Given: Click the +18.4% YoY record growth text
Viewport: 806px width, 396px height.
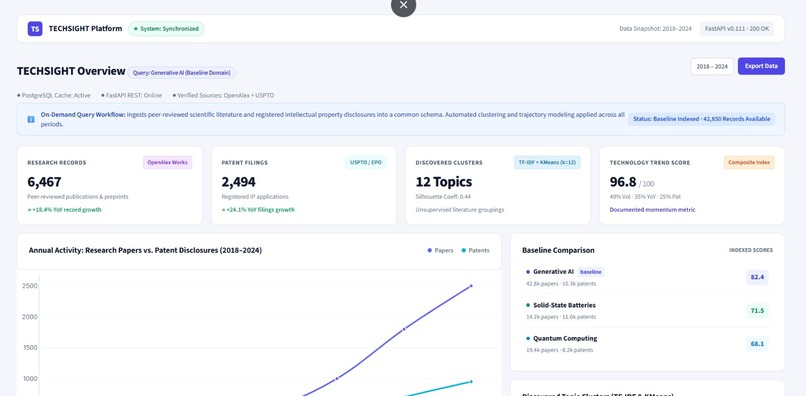Looking at the screenshot, I should pos(64,210).
